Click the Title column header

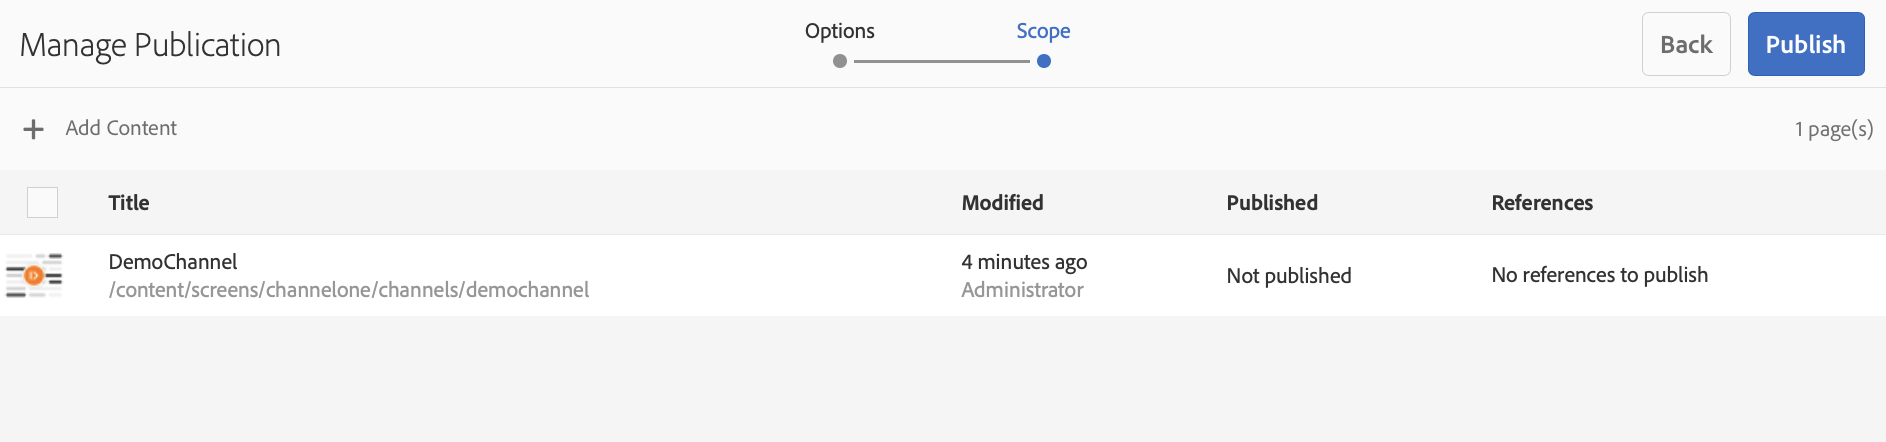129,203
